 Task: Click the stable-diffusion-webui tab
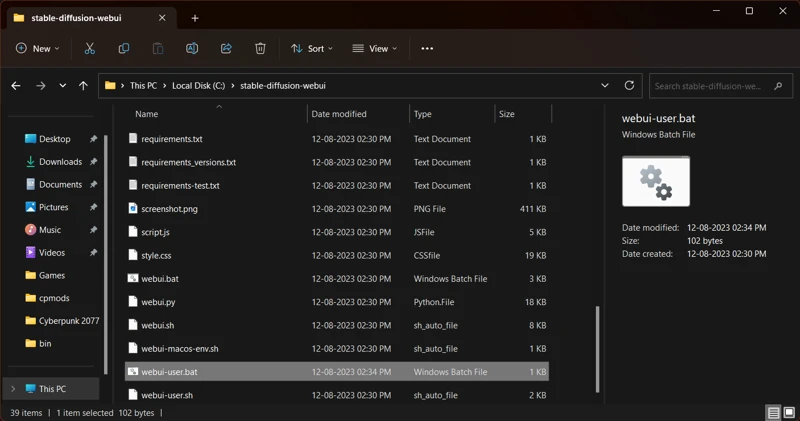[x=92, y=18]
